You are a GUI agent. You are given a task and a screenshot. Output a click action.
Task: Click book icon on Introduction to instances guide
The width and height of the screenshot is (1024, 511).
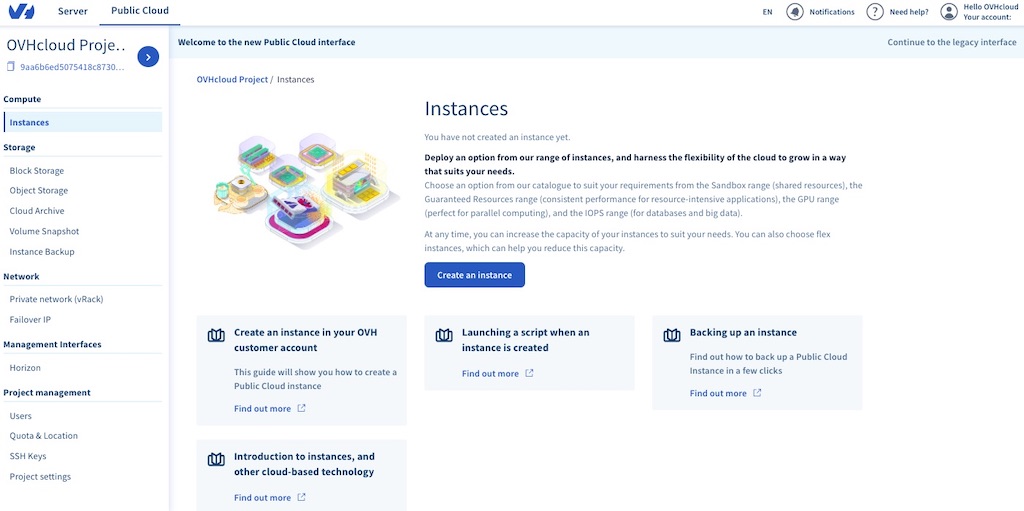tap(216, 460)
